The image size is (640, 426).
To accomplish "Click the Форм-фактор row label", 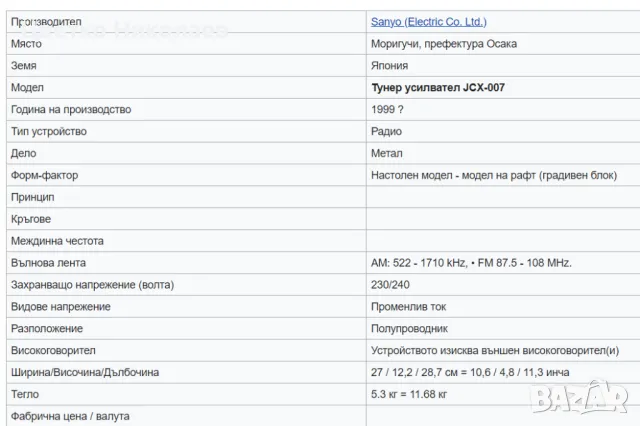I will point(44,175).
